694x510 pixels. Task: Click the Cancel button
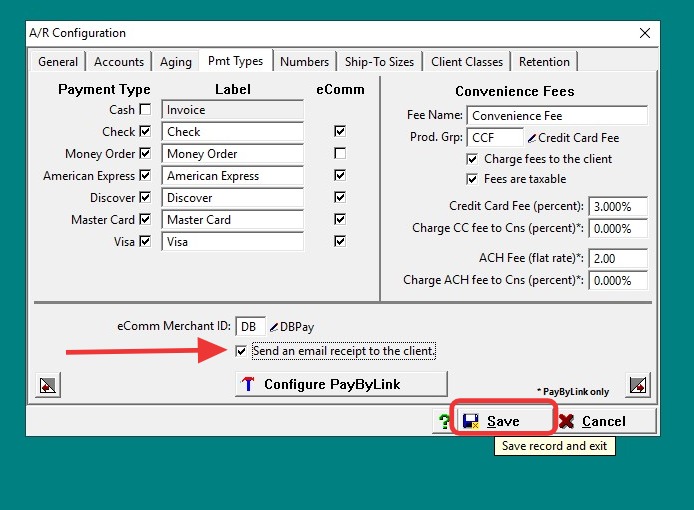605,421
